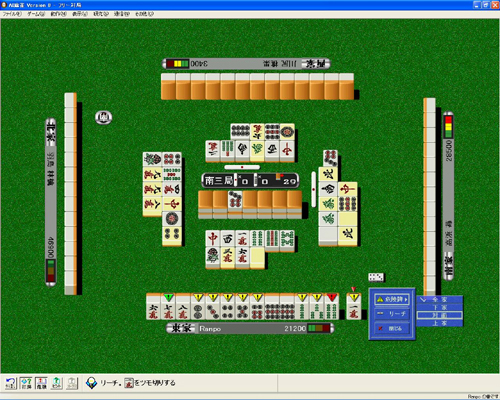
Task: Click the 中 tile in bottom player's discards
Action: (213, 239)
